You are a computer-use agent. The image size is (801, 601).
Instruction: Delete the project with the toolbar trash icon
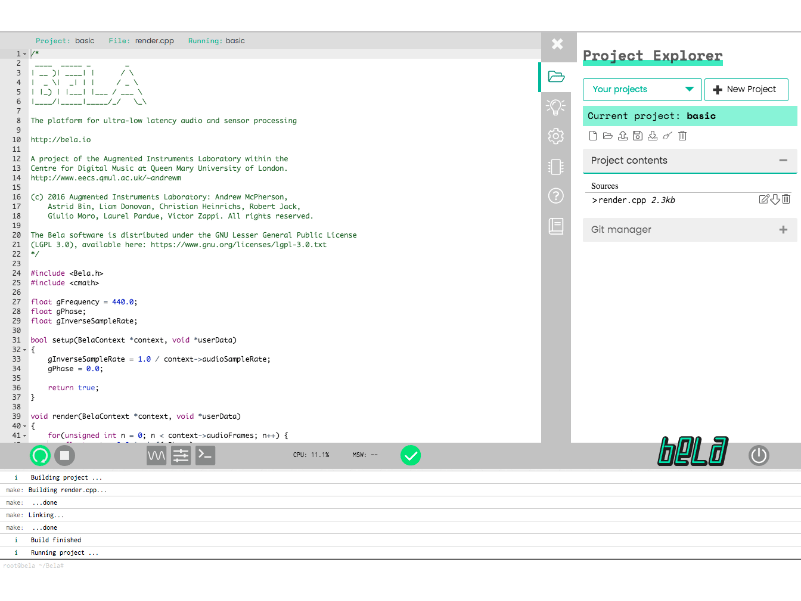pyautogui.click(x=682, y=136)
